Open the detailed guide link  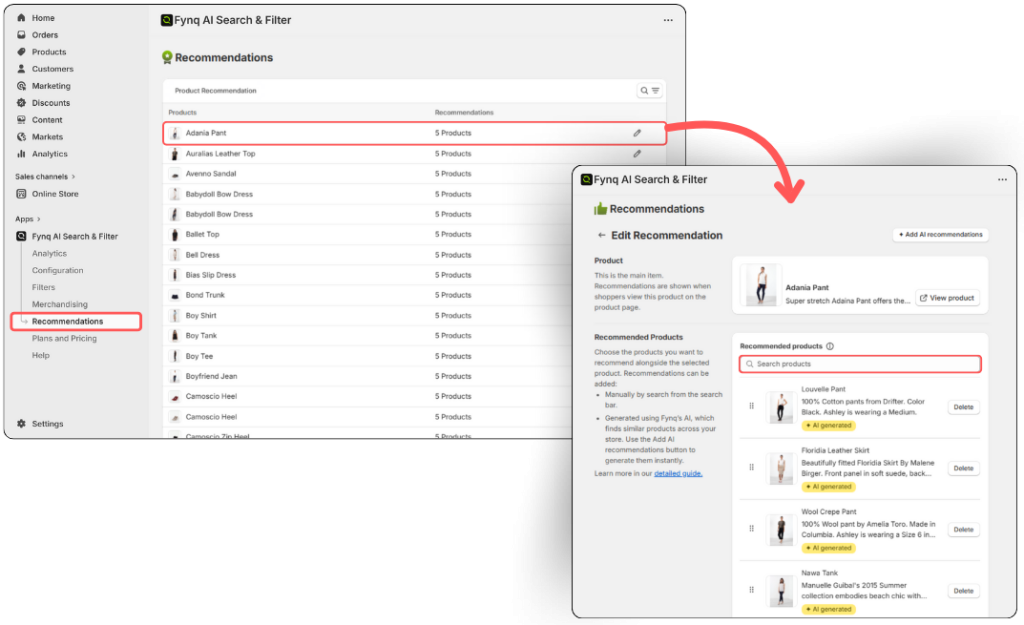[678, 474]
